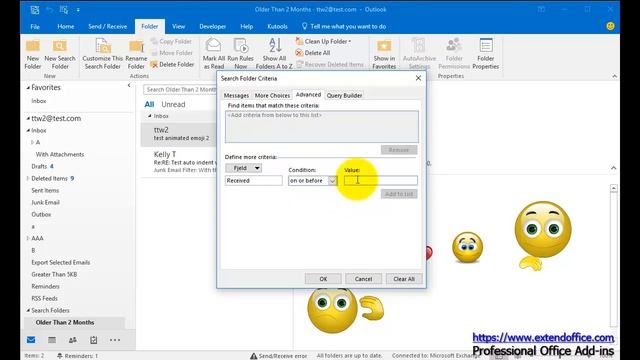Collapse the Favorites section

point(28,88)
